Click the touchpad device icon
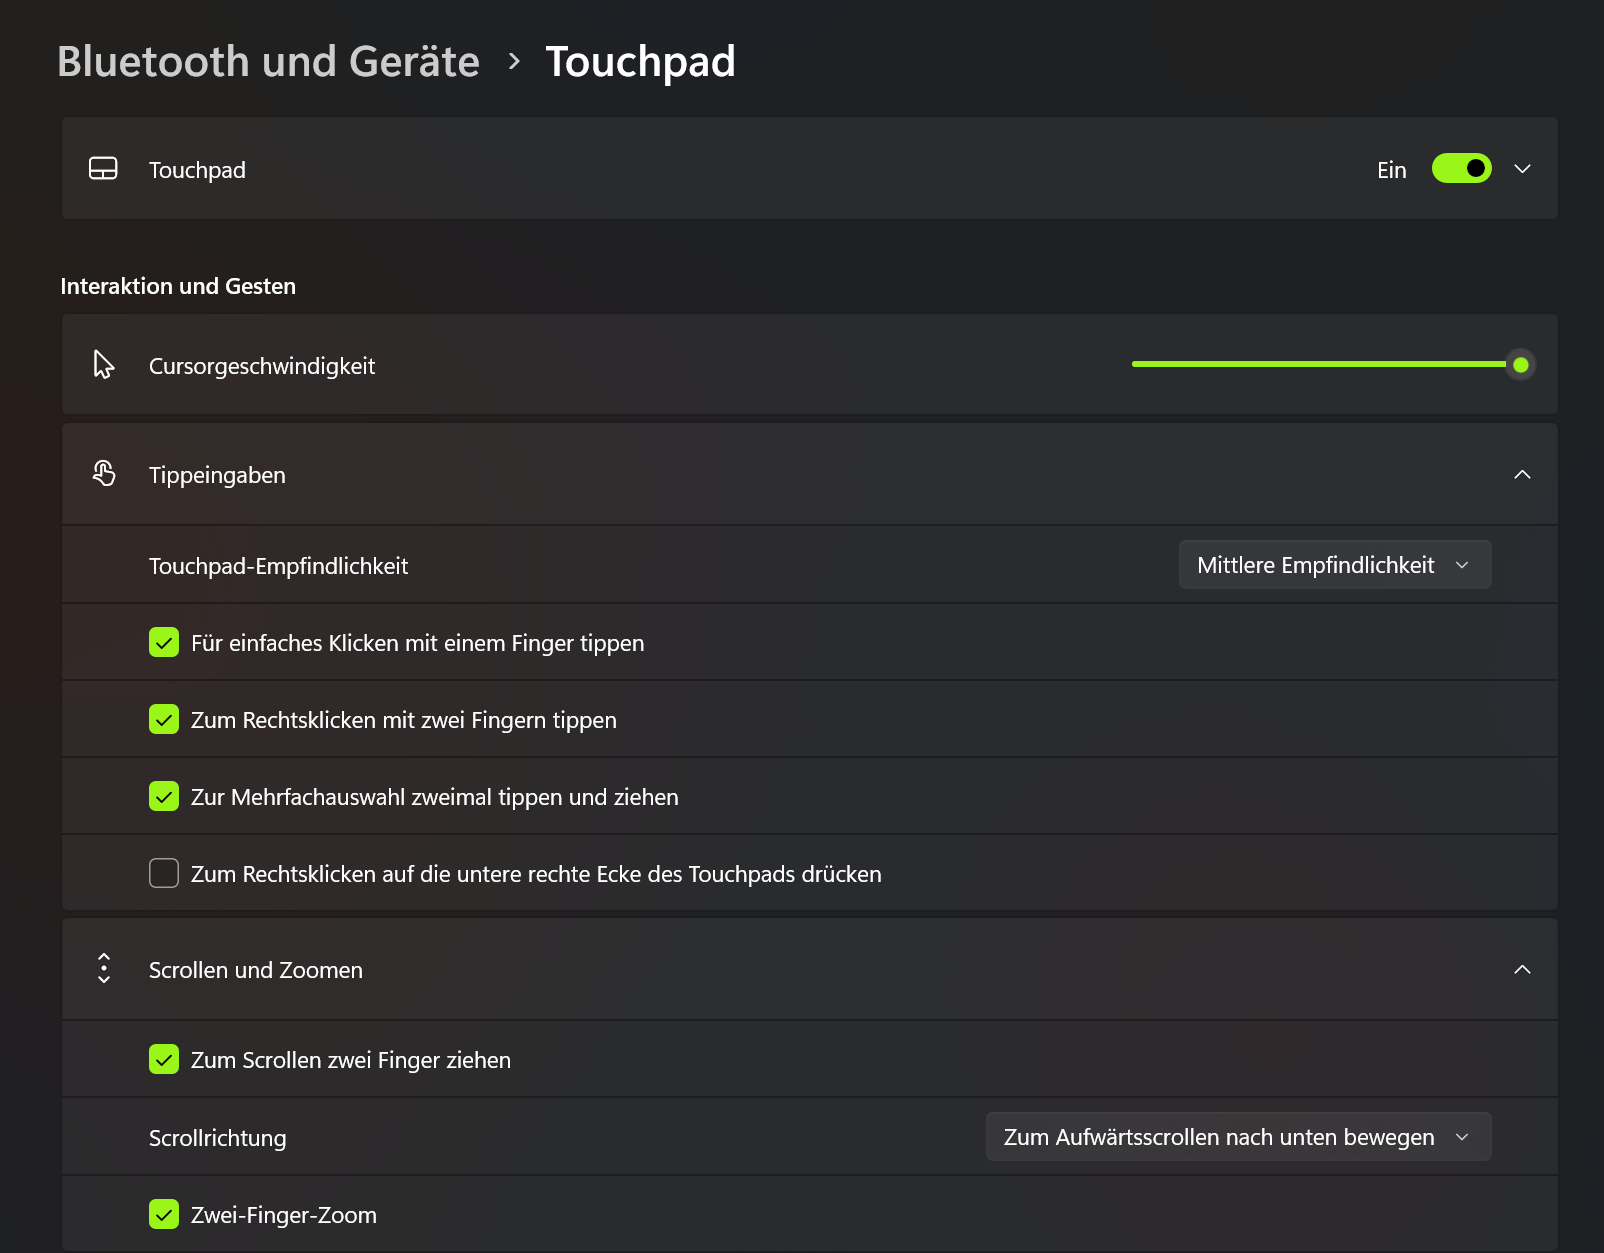Screen dimensions: 1604x1253 (103, 168)
